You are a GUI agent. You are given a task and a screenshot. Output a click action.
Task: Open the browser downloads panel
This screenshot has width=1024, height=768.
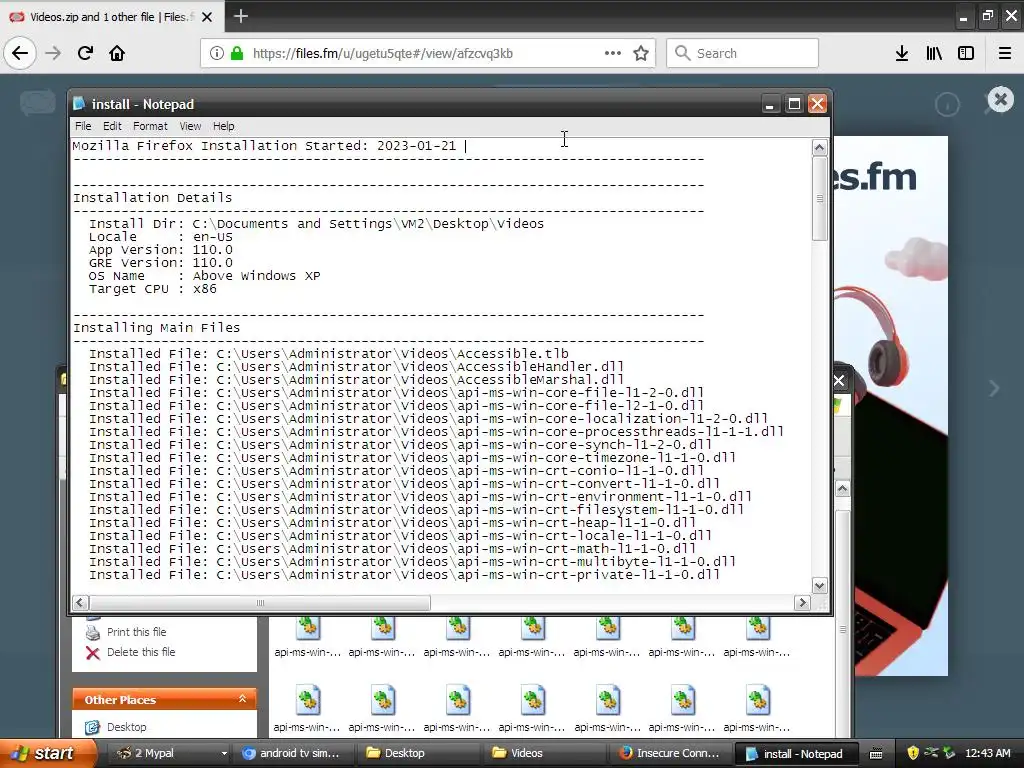[902, 54]
